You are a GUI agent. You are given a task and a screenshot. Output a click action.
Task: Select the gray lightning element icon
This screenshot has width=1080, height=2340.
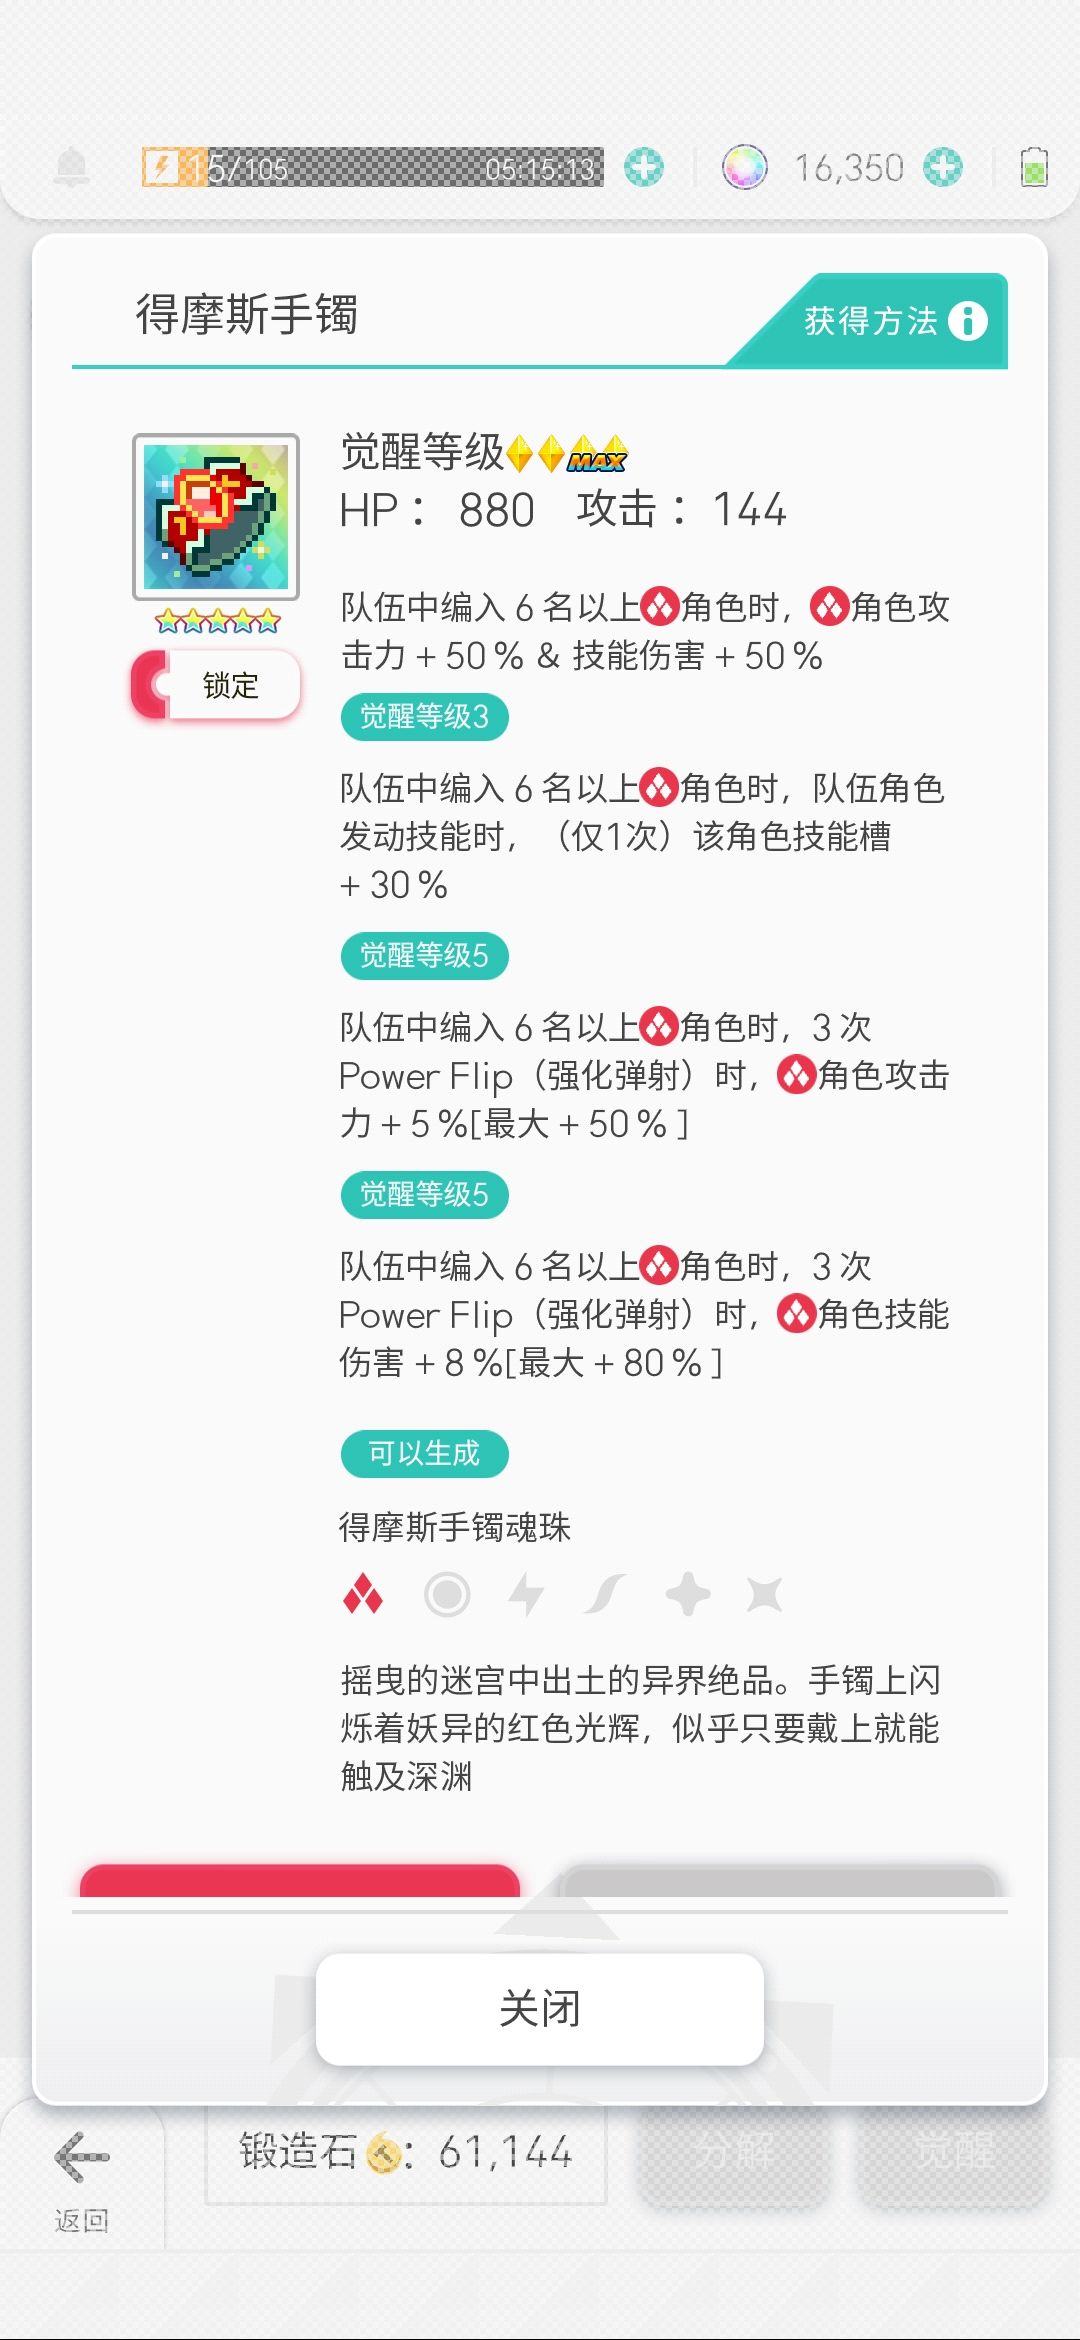[x=526, y=1595]
